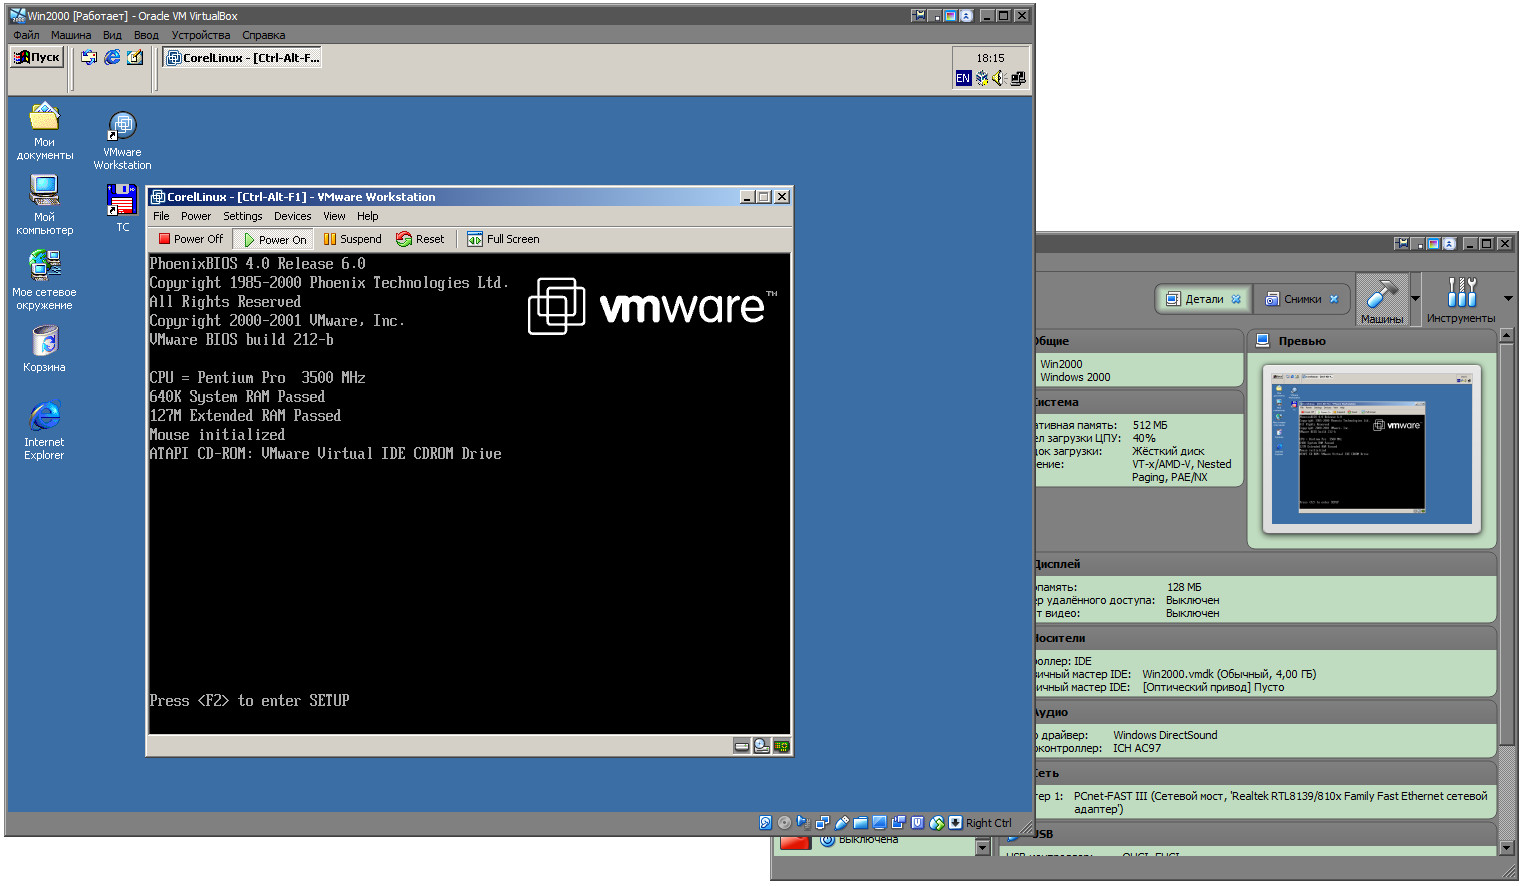Click VirtualBox USB indicator icon
The width and height of the screenshot is (1525, 886).
(x=841, y=823)
